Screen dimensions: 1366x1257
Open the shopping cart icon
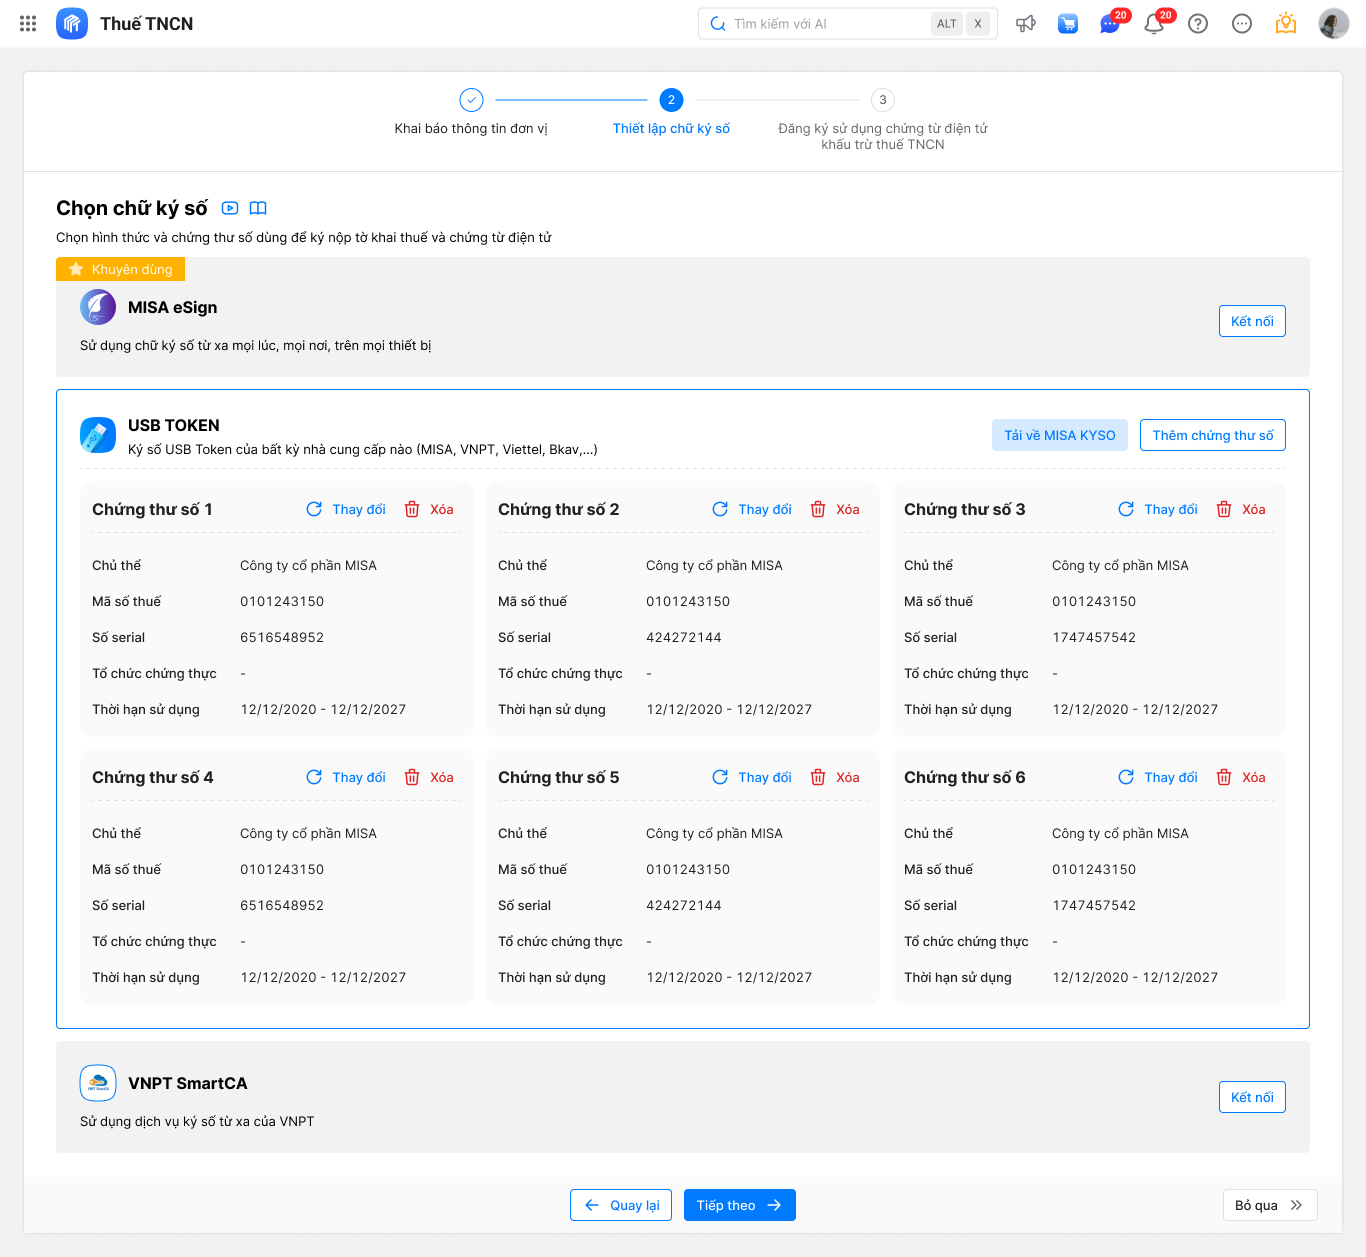tap(1068, 23)
